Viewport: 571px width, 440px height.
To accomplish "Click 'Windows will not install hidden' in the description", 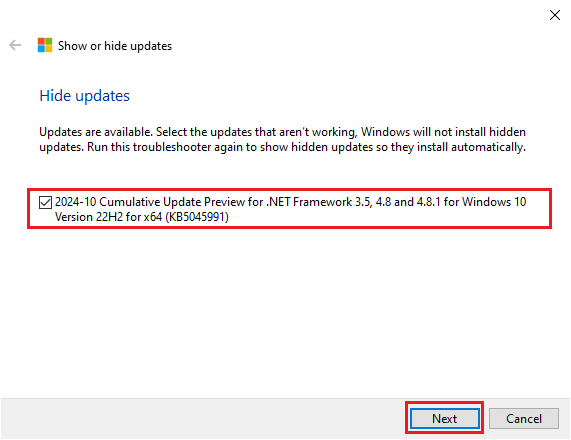I will [443, 132].
